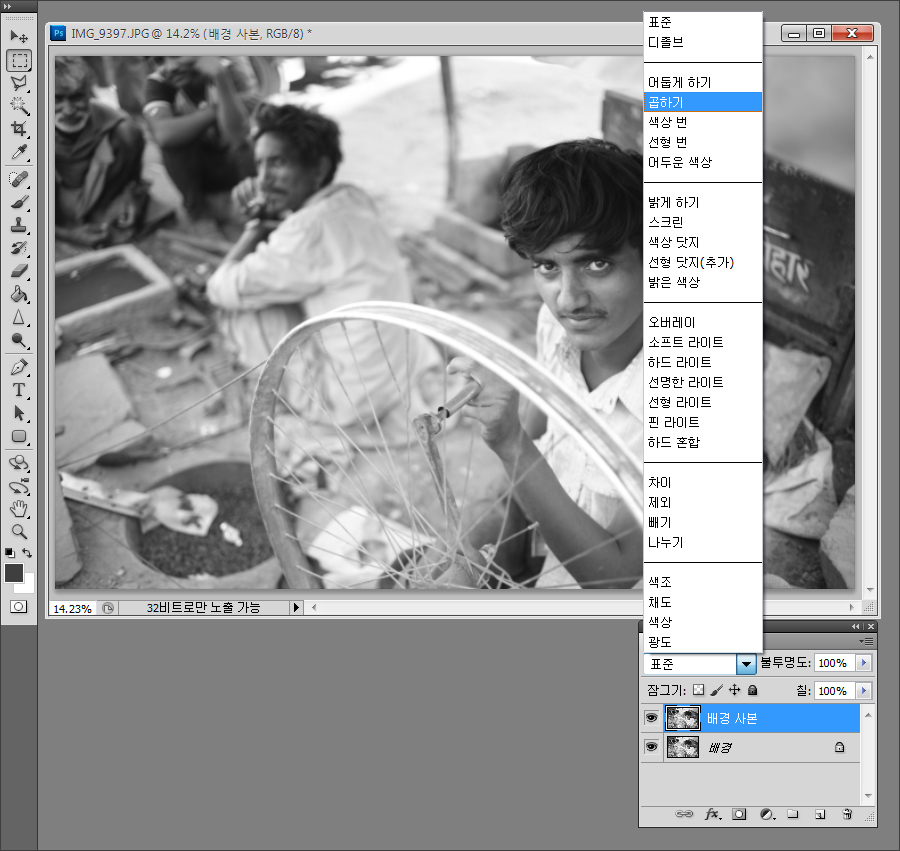This screenshot has height=851, width=900.
Task: Select the Zoom tool
Action: (x=19, y=531)
